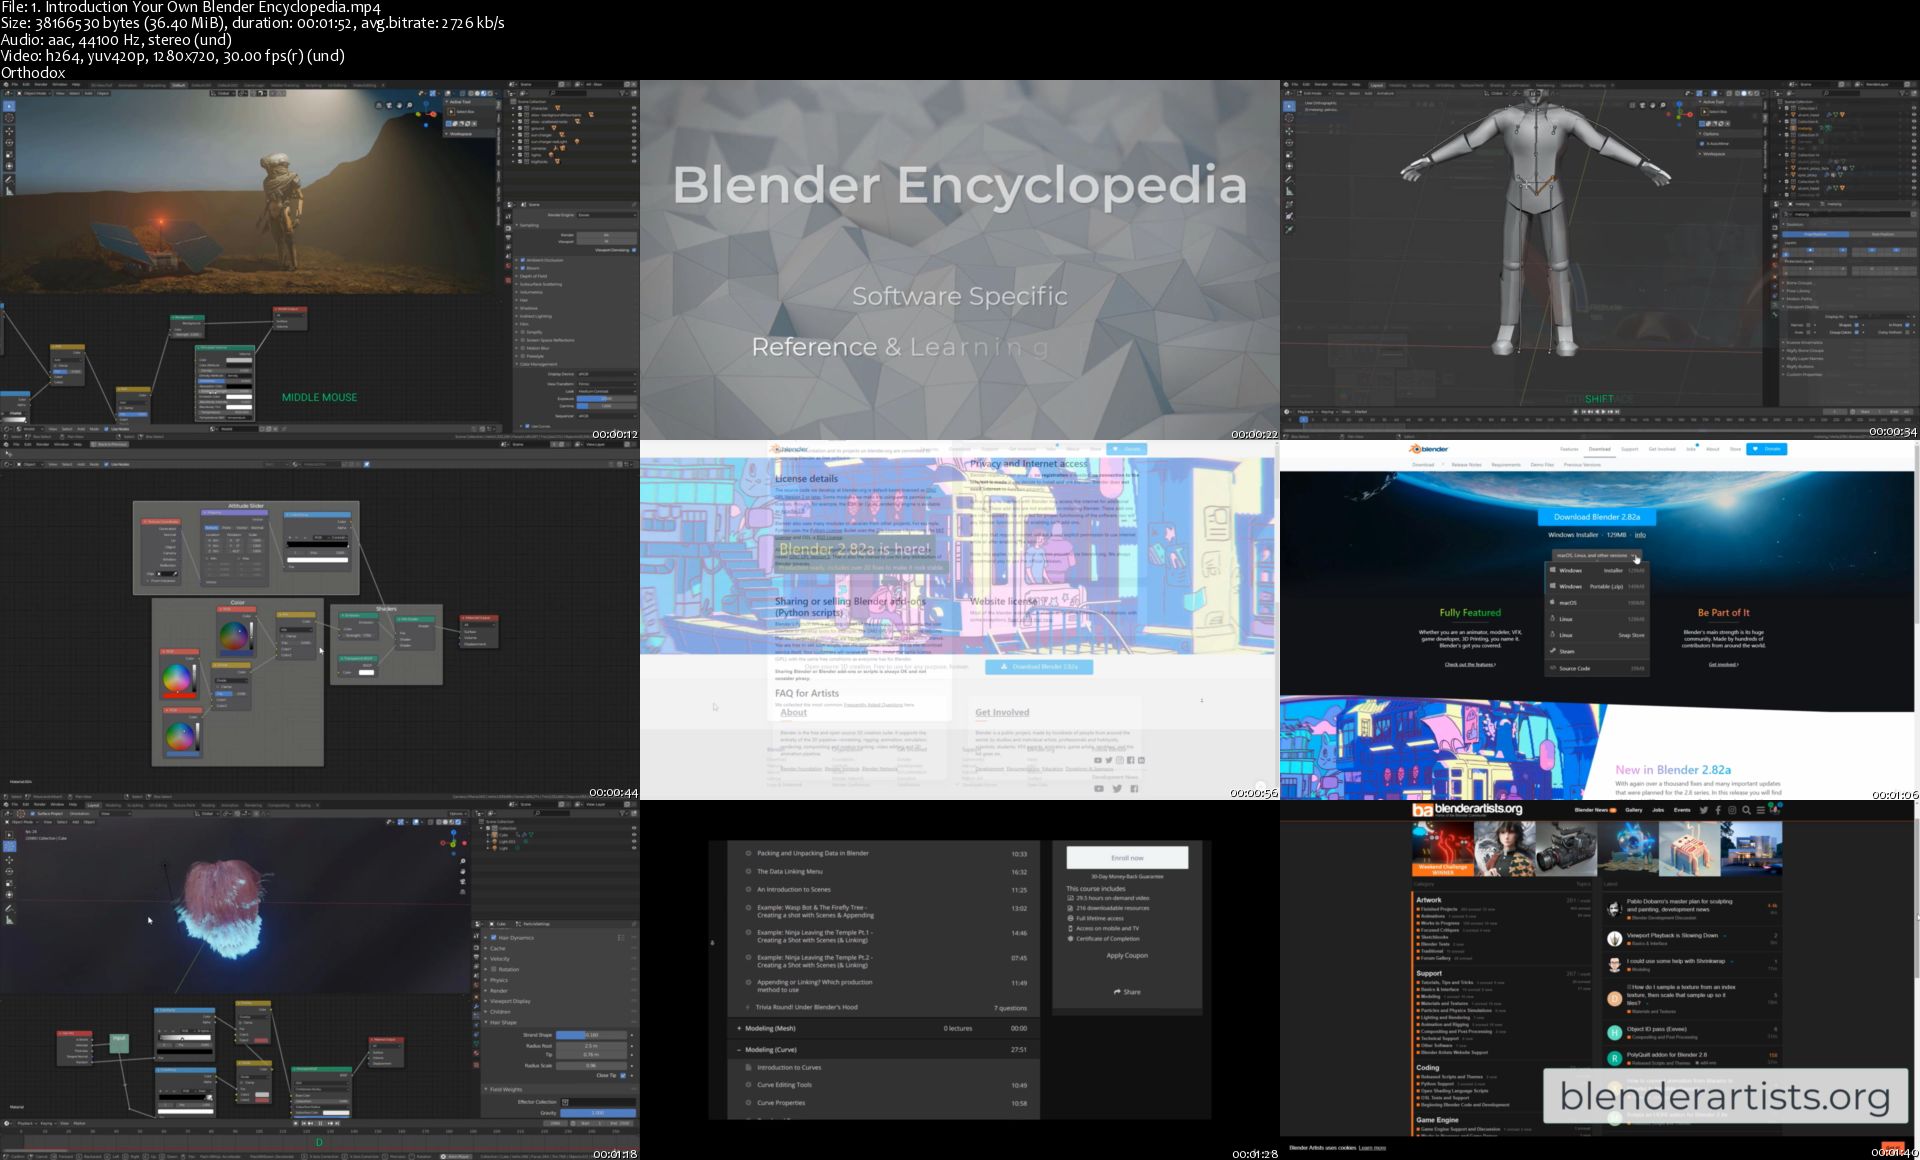Viewport: 1920px width, 1160px height.
Task: Expand the Field Weights panel
Action: coord(505,1089)
